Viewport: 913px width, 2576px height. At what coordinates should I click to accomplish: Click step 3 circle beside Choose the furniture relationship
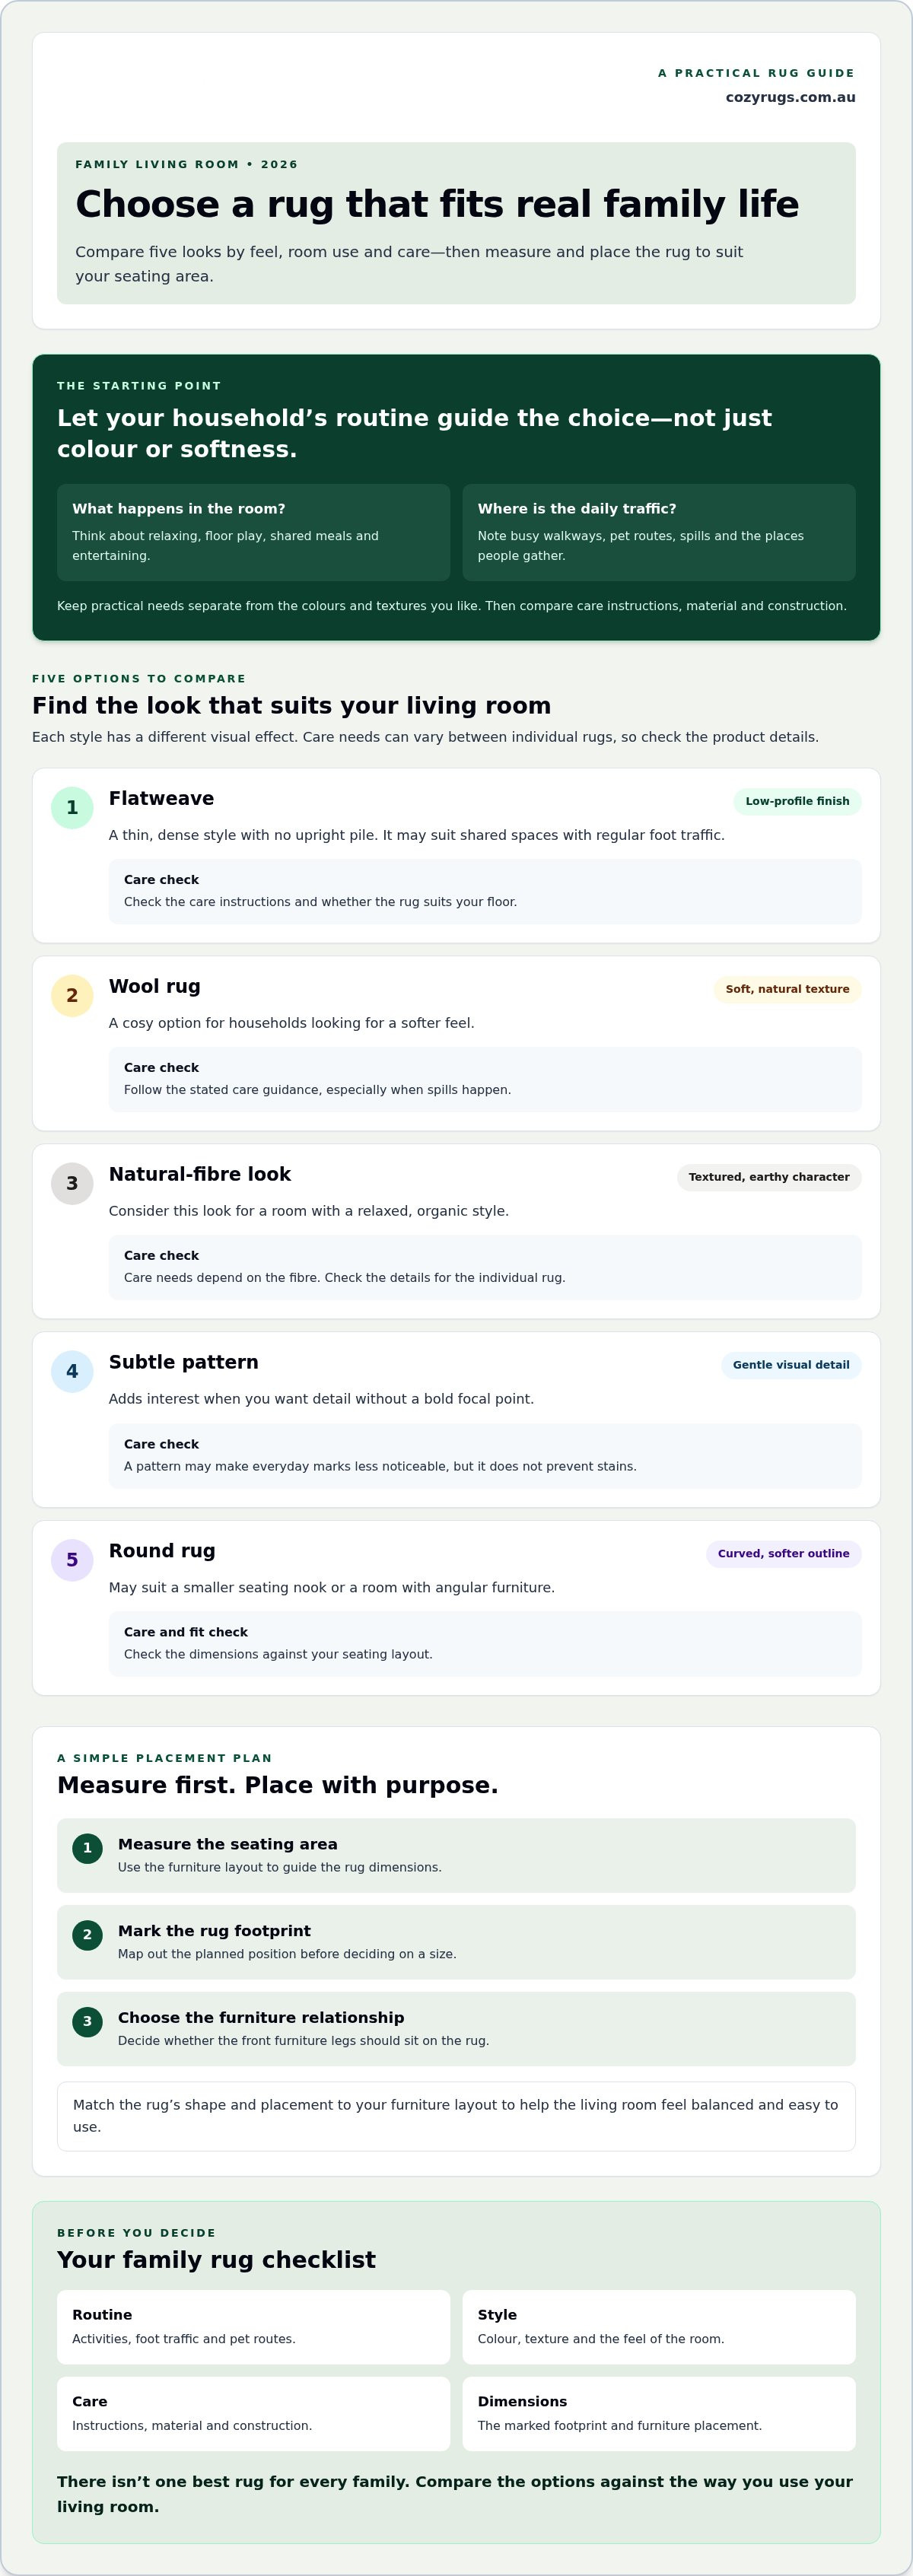pyautogui.click(x=87, y=2022)
